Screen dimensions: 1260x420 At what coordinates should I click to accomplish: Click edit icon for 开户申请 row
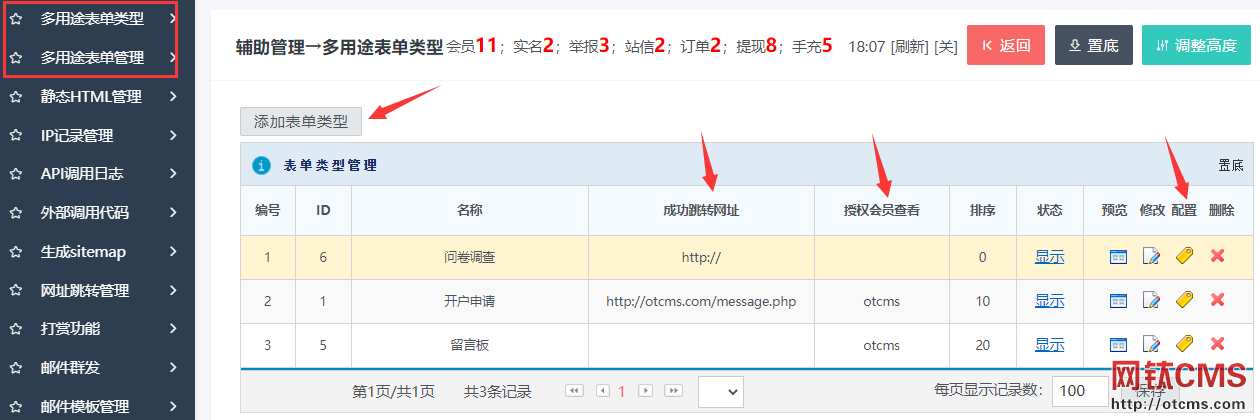pyautogui.click(x=1151, y=301)
